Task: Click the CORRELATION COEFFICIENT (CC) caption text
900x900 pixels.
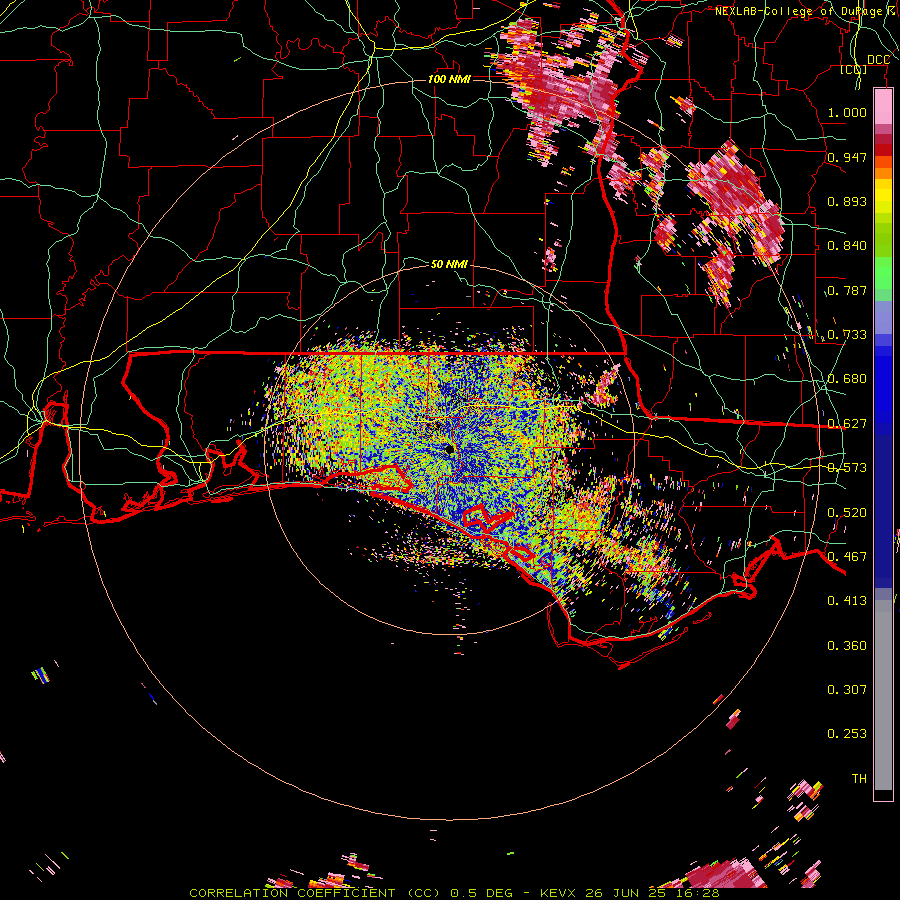Action: (x=315, y=893)
